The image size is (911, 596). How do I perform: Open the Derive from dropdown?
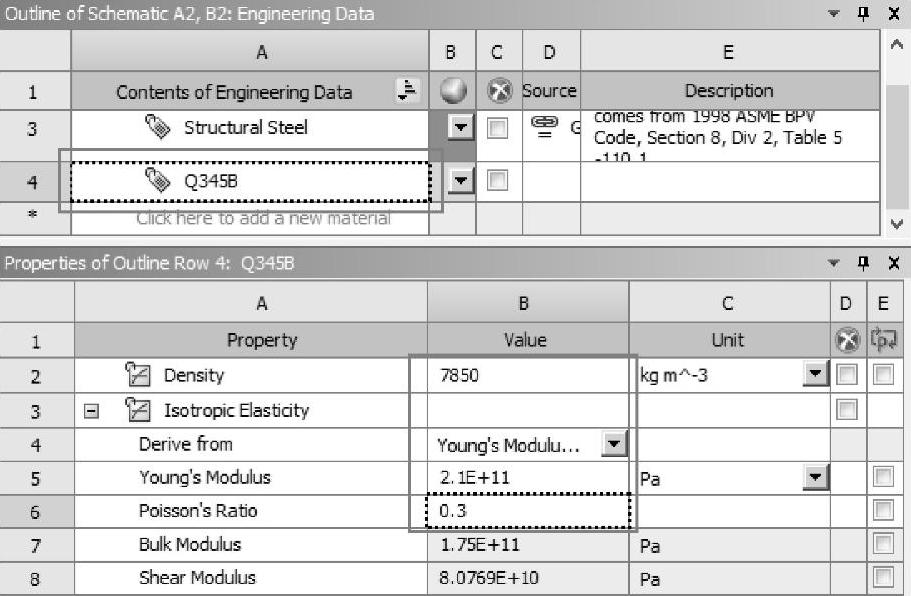(614, 444)
